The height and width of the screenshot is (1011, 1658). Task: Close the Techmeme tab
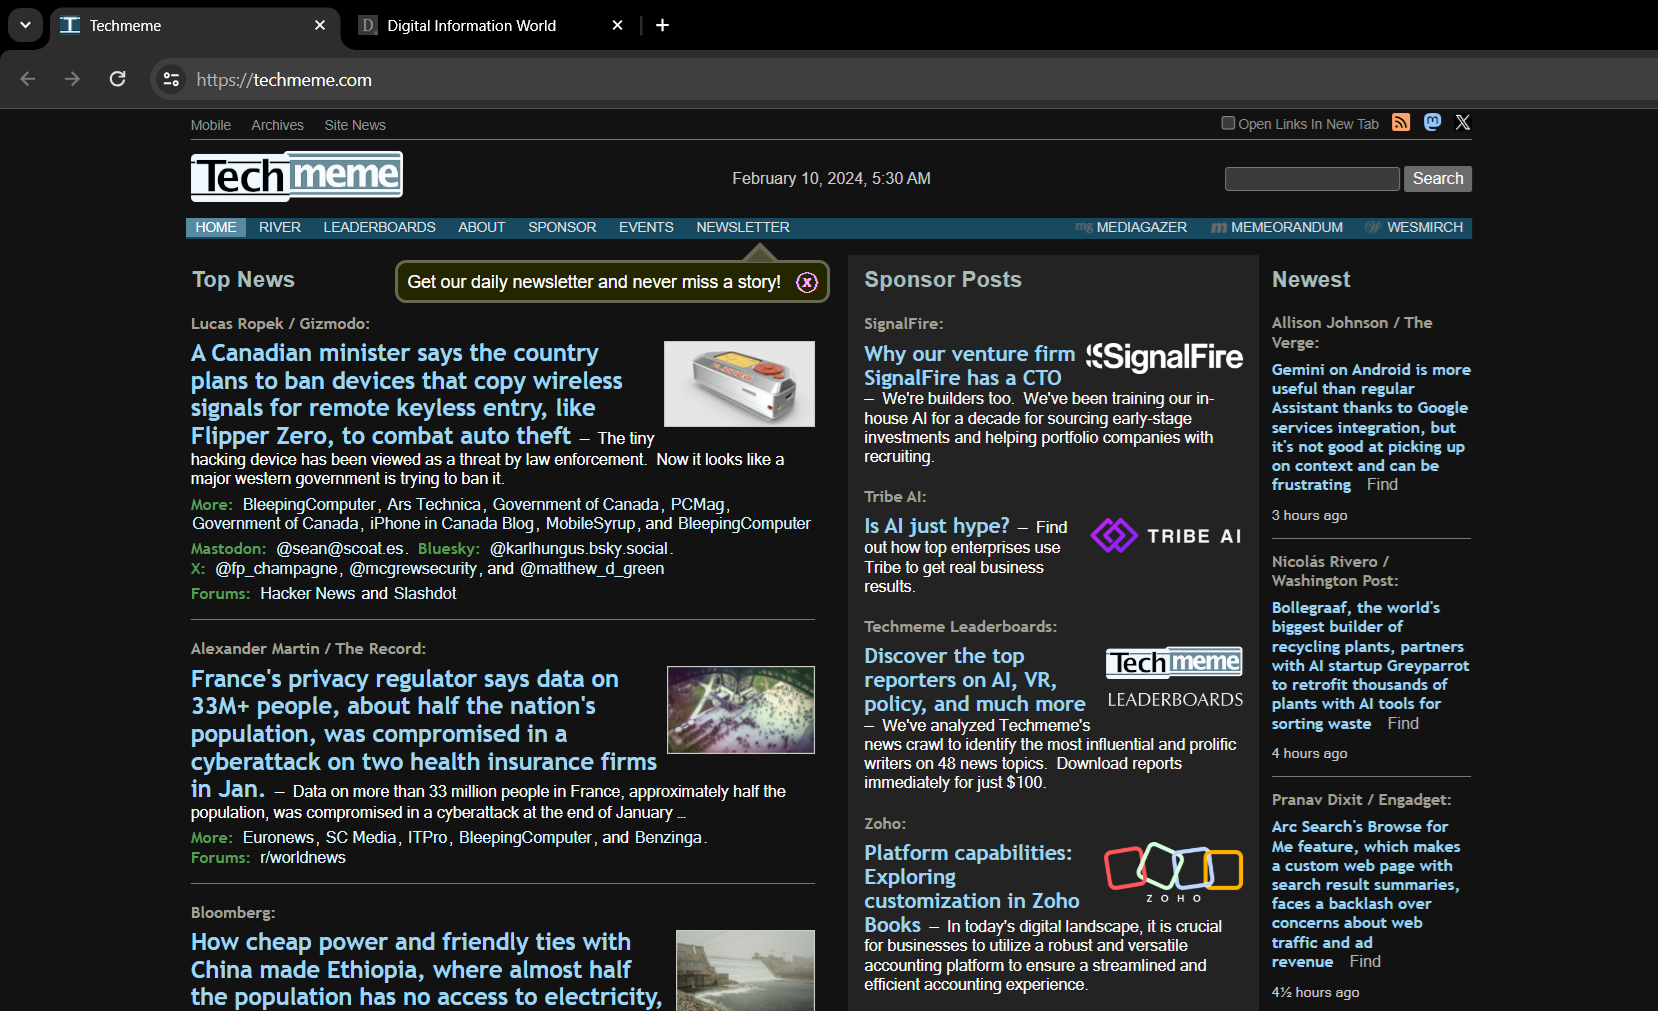tap(320, 25)
